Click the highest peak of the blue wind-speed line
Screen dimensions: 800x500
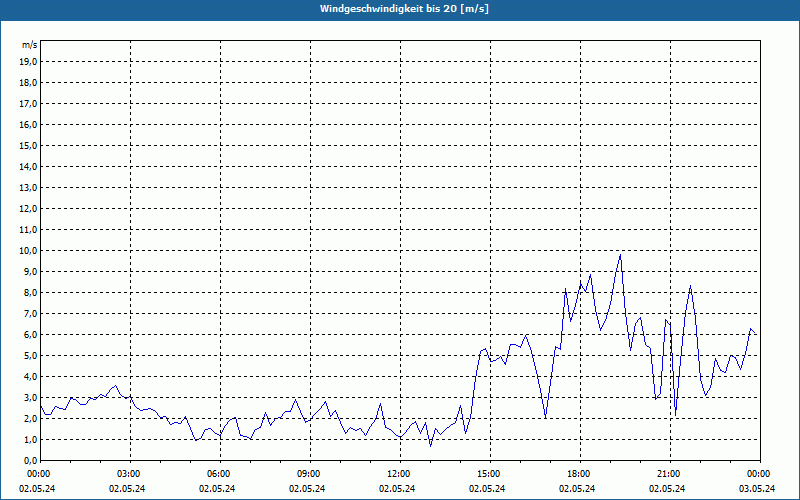click(620, 255)
